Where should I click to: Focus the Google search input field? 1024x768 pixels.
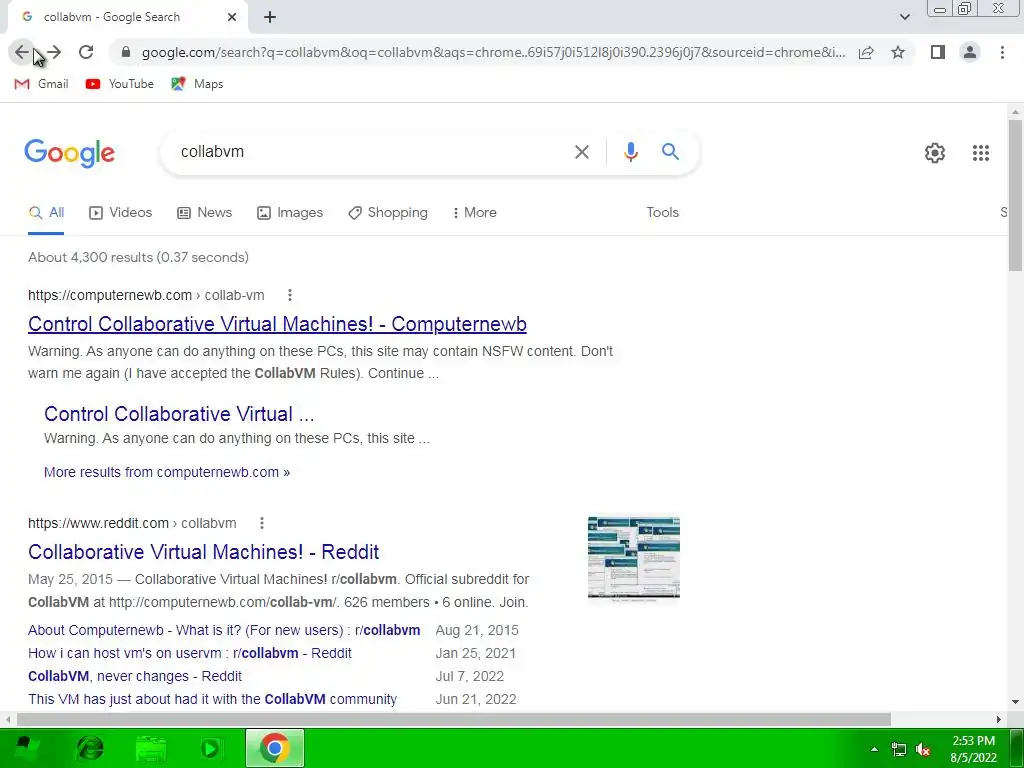pos(372,152)
